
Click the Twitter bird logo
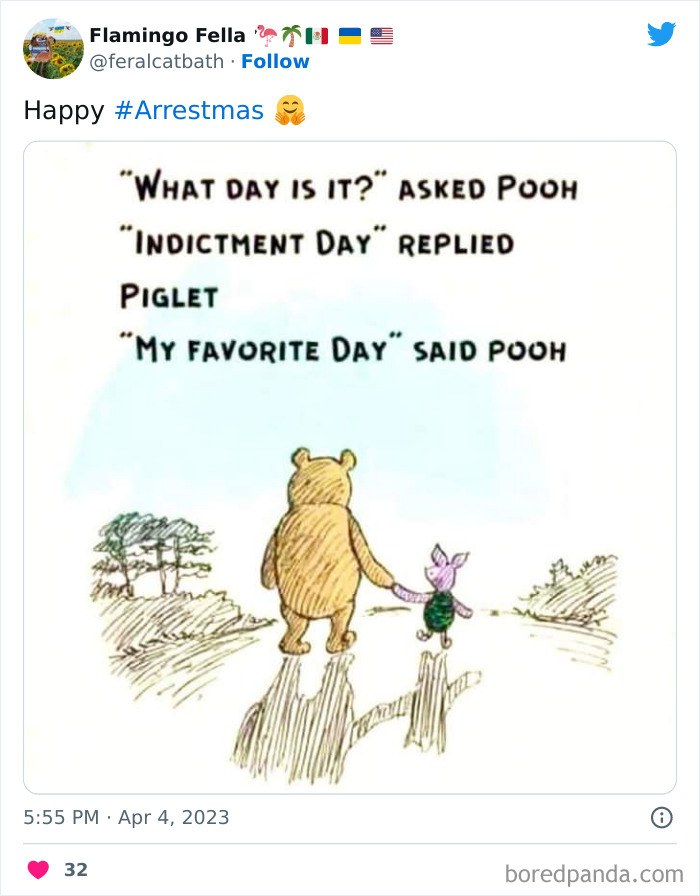(661, 35)
